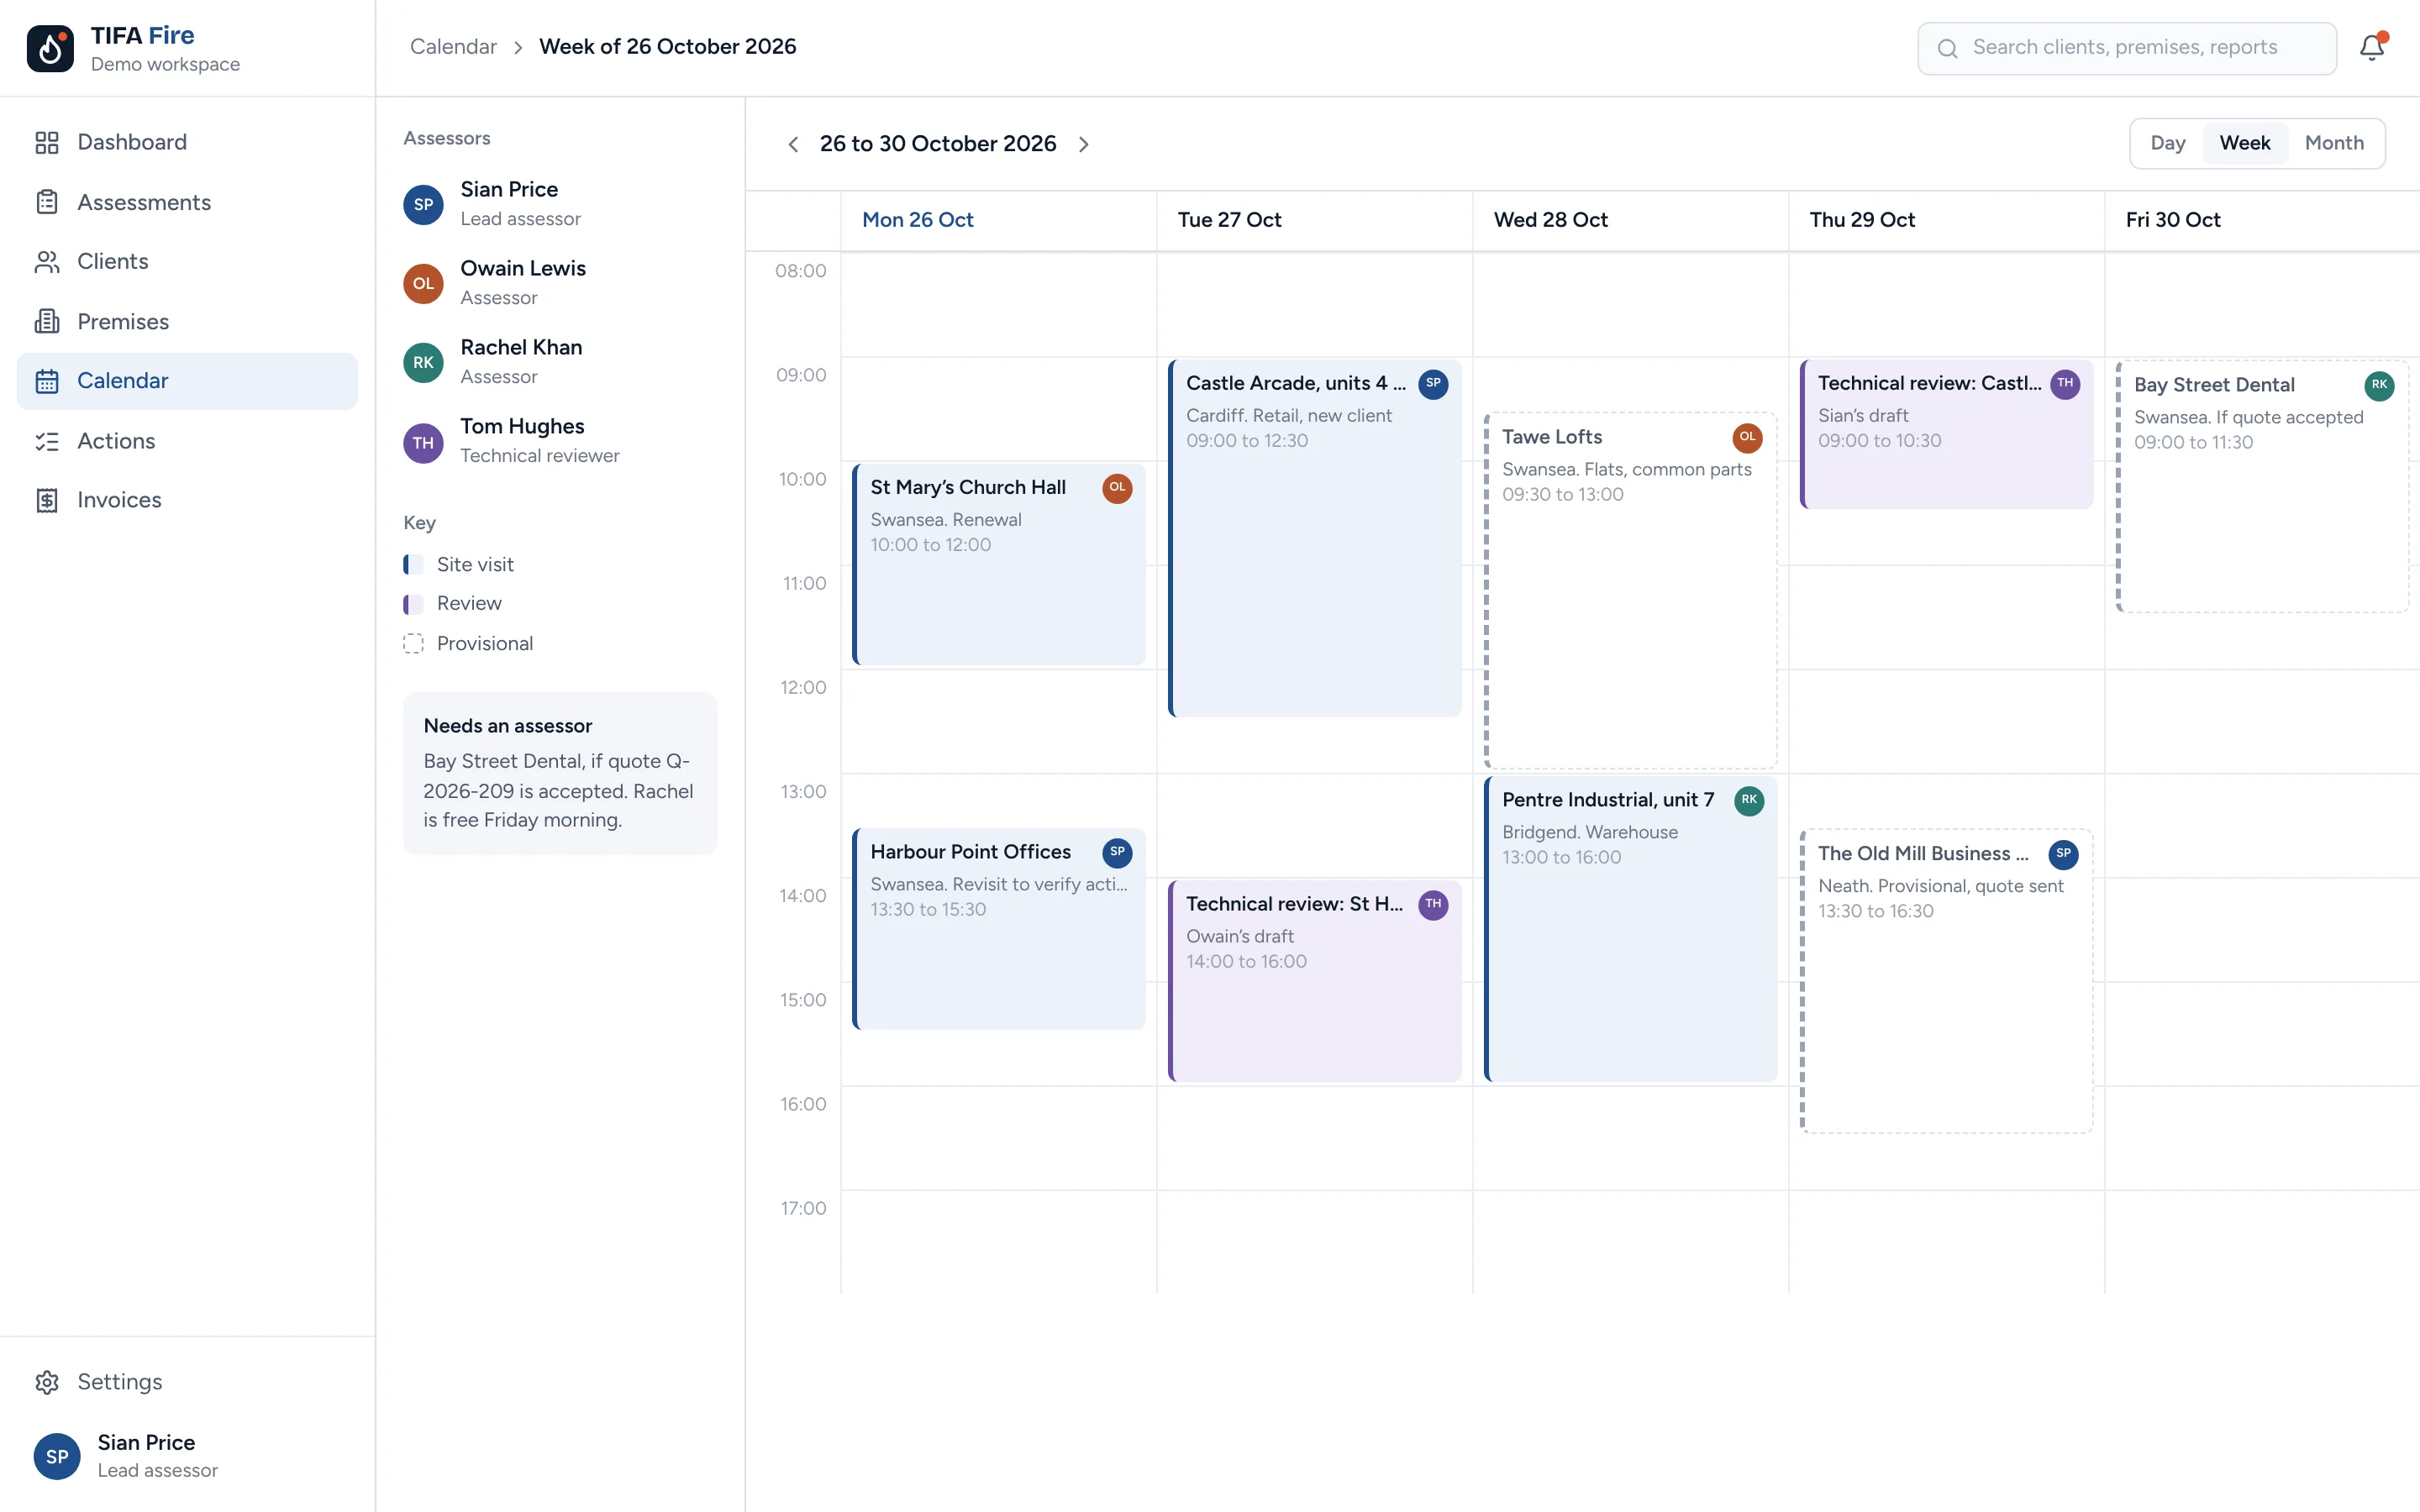
Task: Click the Actions checklist icon
Action: (x=47, y=441)
